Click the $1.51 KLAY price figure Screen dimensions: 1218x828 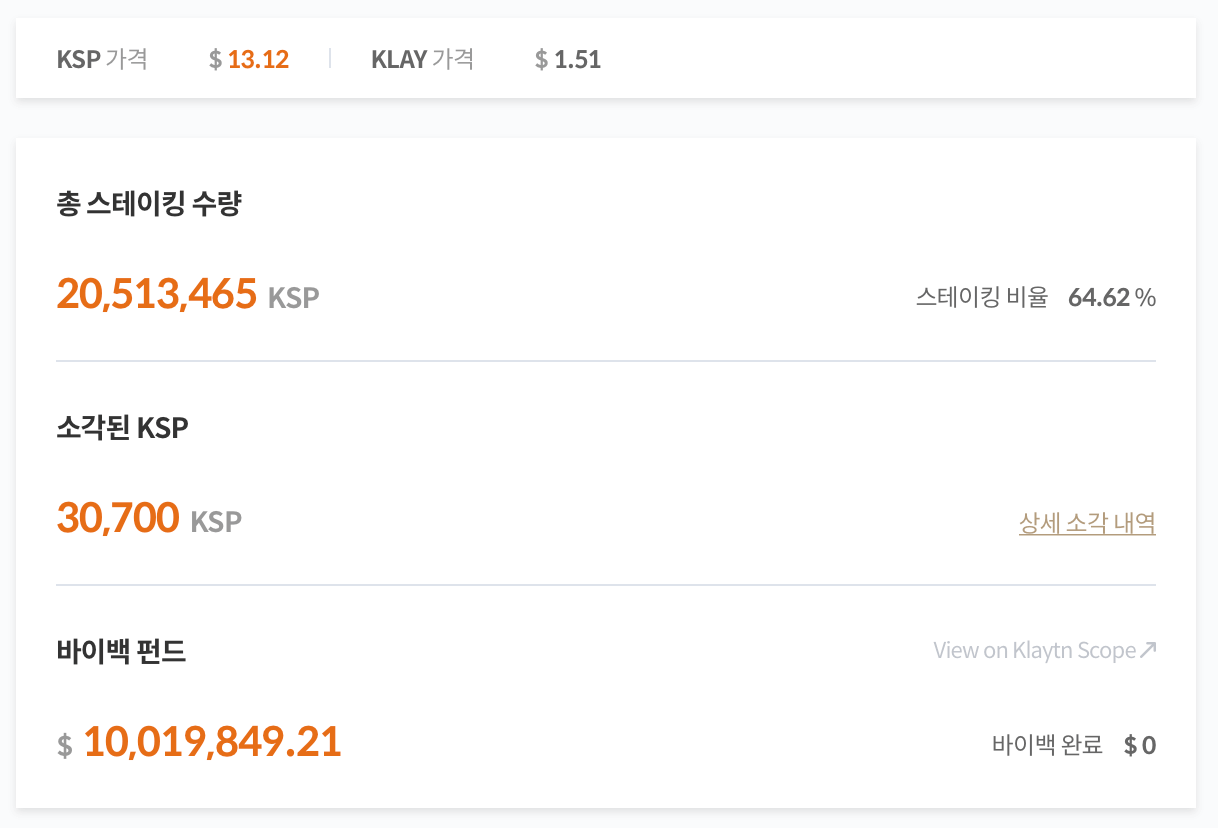tap(567, 60)
